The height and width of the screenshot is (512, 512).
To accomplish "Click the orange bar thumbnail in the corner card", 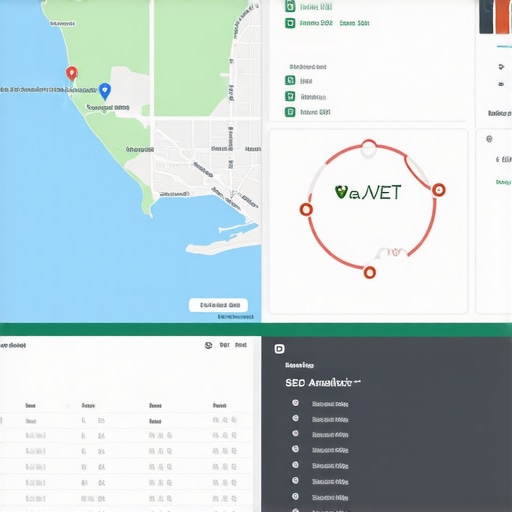I will (x=503, y=17).
